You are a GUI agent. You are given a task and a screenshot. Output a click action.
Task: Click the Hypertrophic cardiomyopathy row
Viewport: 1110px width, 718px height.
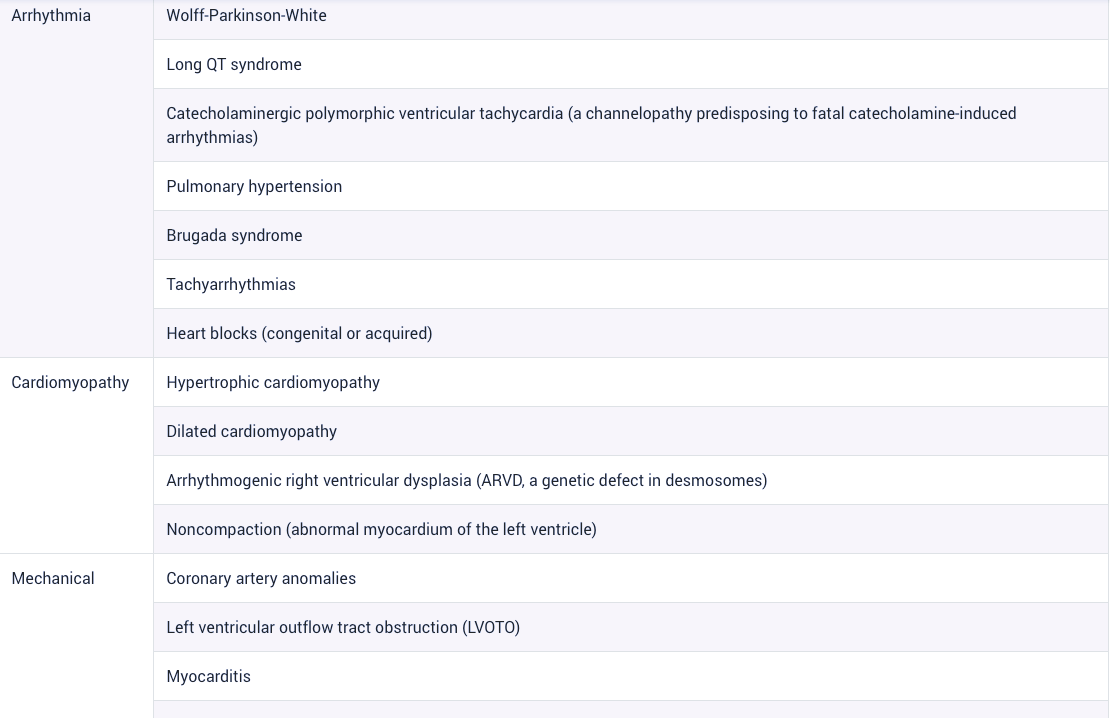tap(631, 382)
